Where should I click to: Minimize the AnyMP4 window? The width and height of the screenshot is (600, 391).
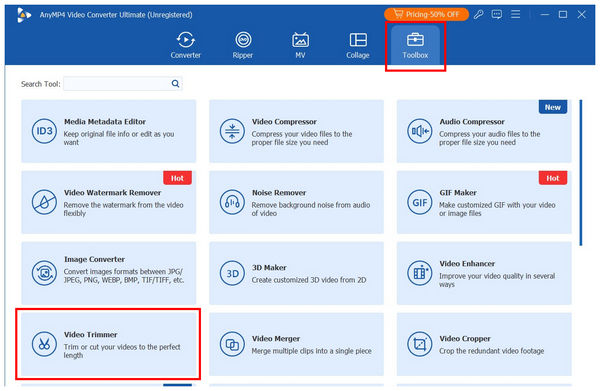pyautogui.click(x=545, y=15)
